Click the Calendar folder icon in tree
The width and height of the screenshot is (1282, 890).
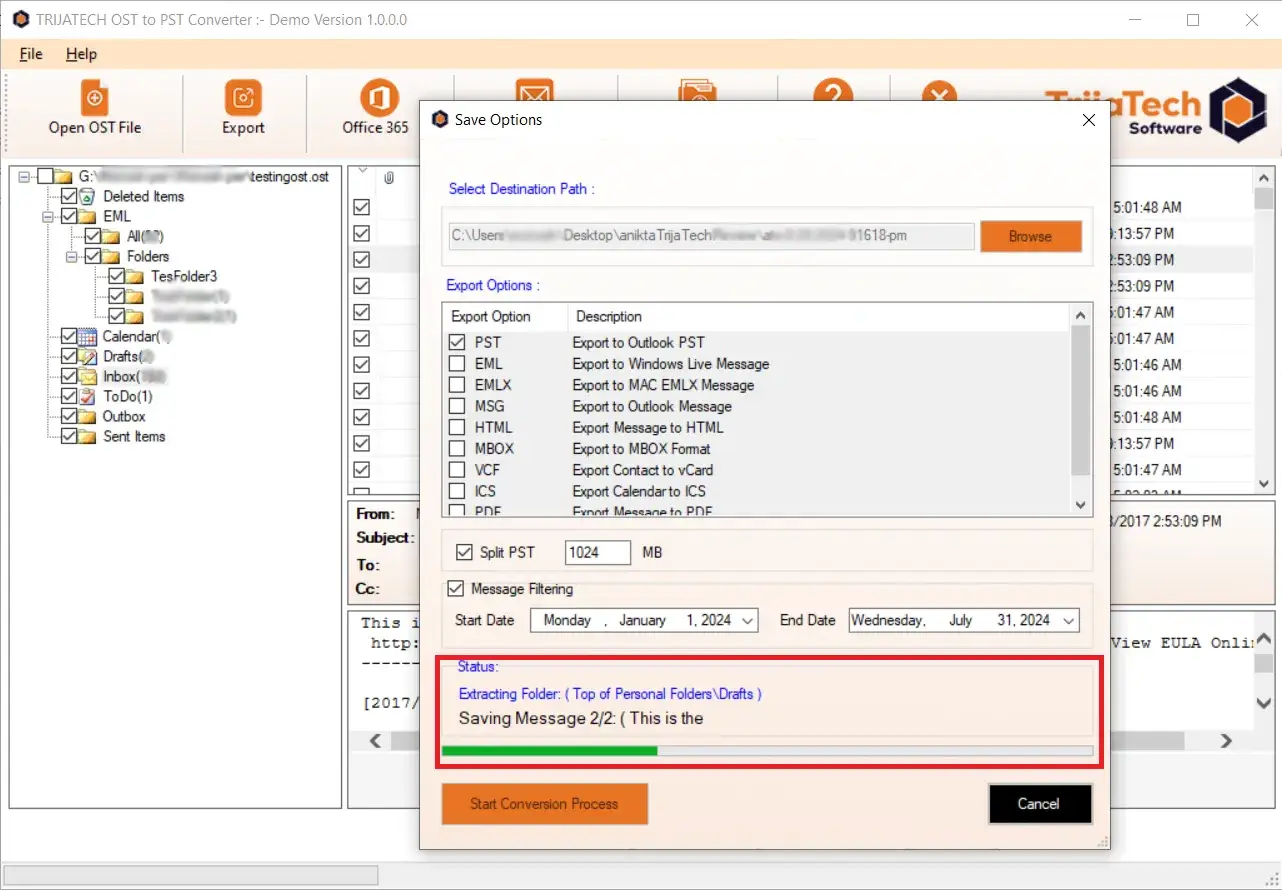pyautogui.click(x=87, y=336)
